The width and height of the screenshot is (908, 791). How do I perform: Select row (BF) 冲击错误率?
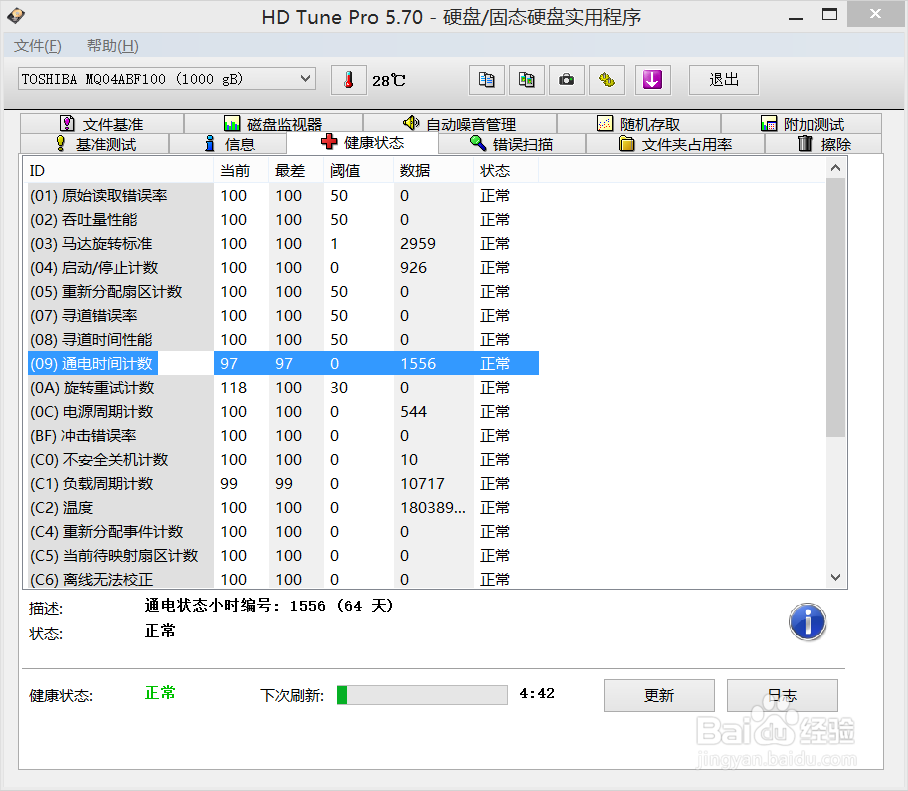[x=283, y=435]
